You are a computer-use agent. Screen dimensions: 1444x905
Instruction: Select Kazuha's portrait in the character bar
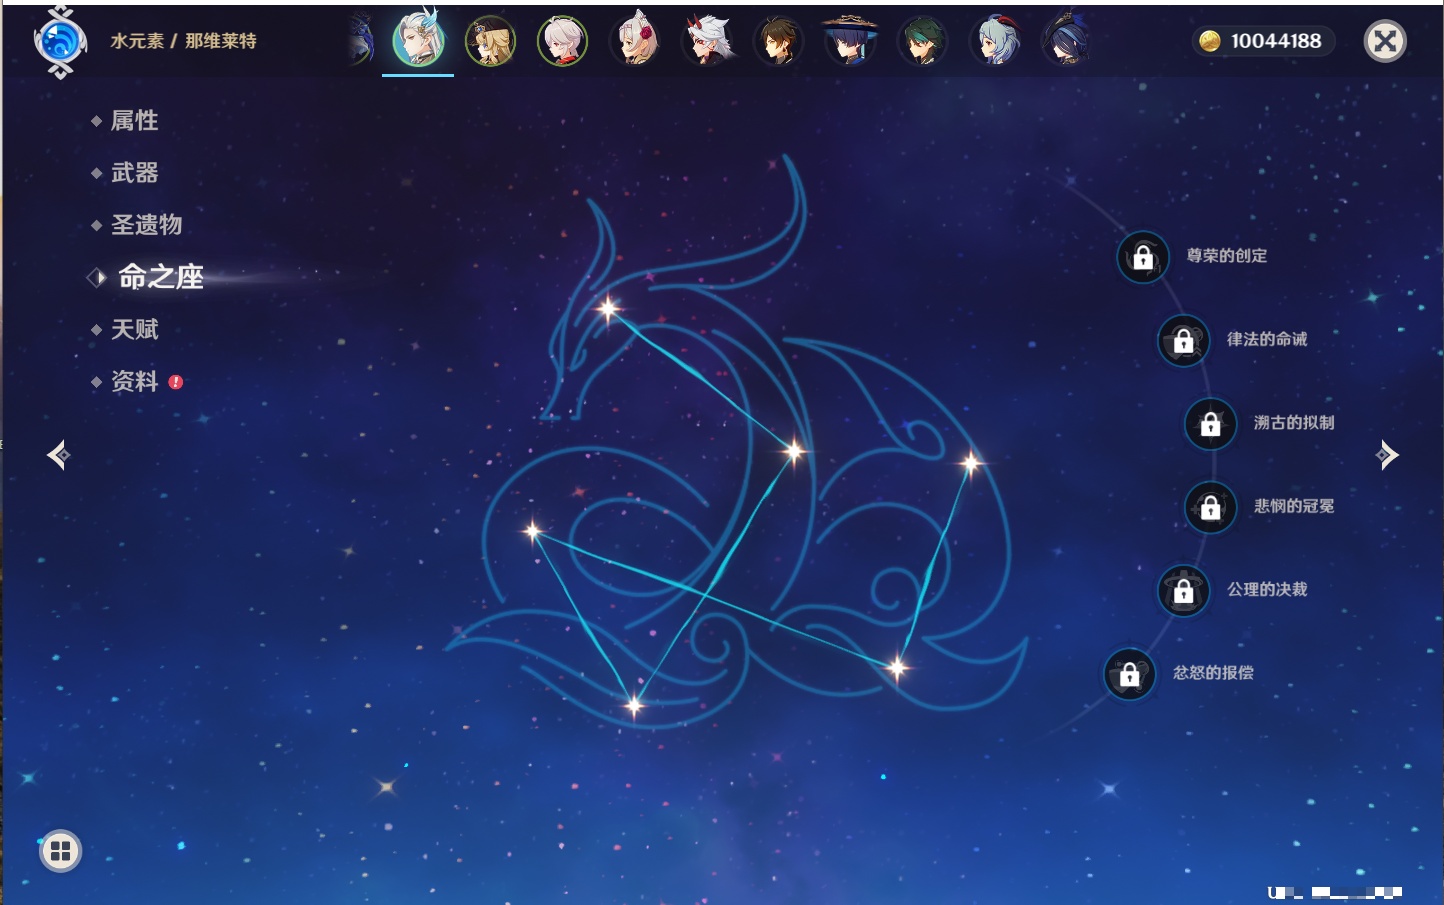click(x=562, y=42)
